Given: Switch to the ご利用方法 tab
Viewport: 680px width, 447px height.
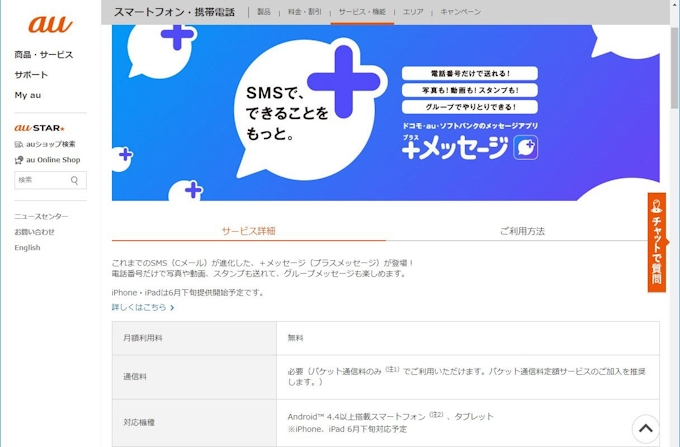Looking at the screenshot, I should pos(522,231).
